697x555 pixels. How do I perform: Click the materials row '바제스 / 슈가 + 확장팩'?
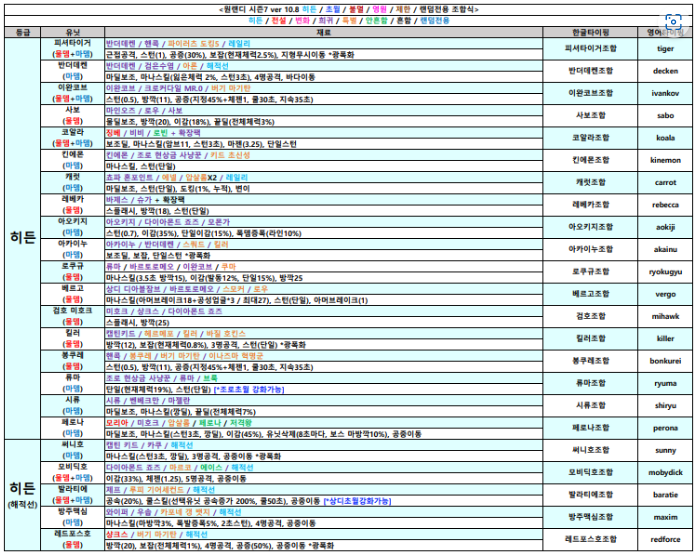point(324,200)
